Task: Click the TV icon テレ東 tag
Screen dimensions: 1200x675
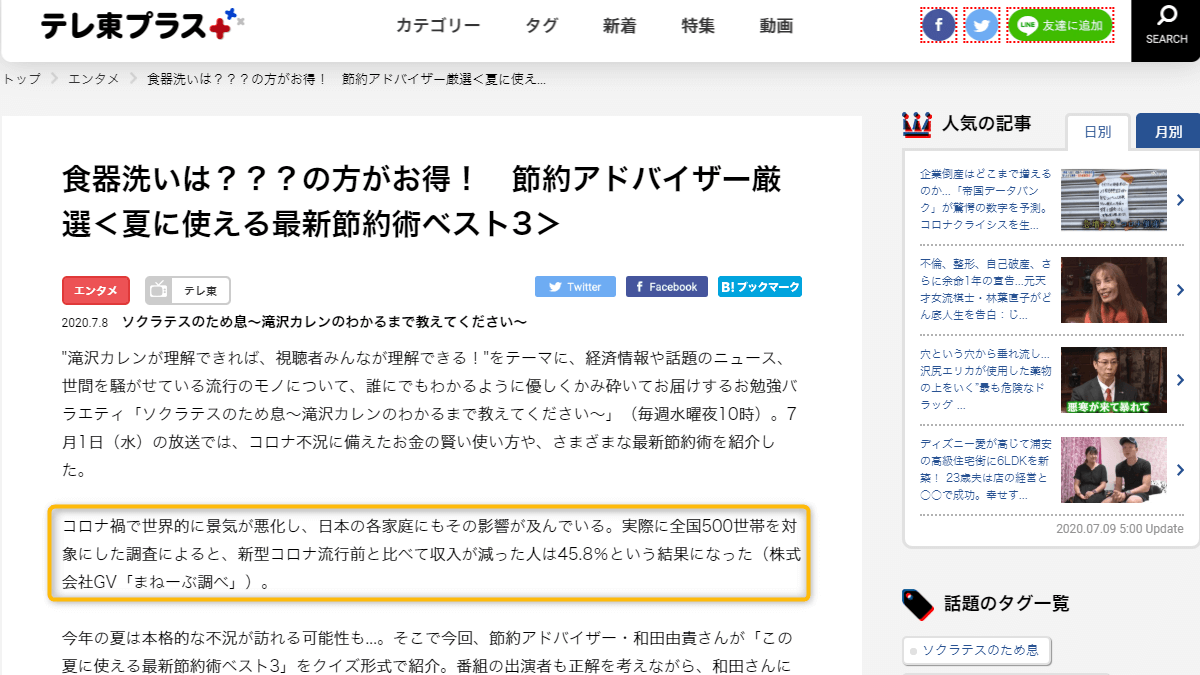Action: (x=188, y=290)
